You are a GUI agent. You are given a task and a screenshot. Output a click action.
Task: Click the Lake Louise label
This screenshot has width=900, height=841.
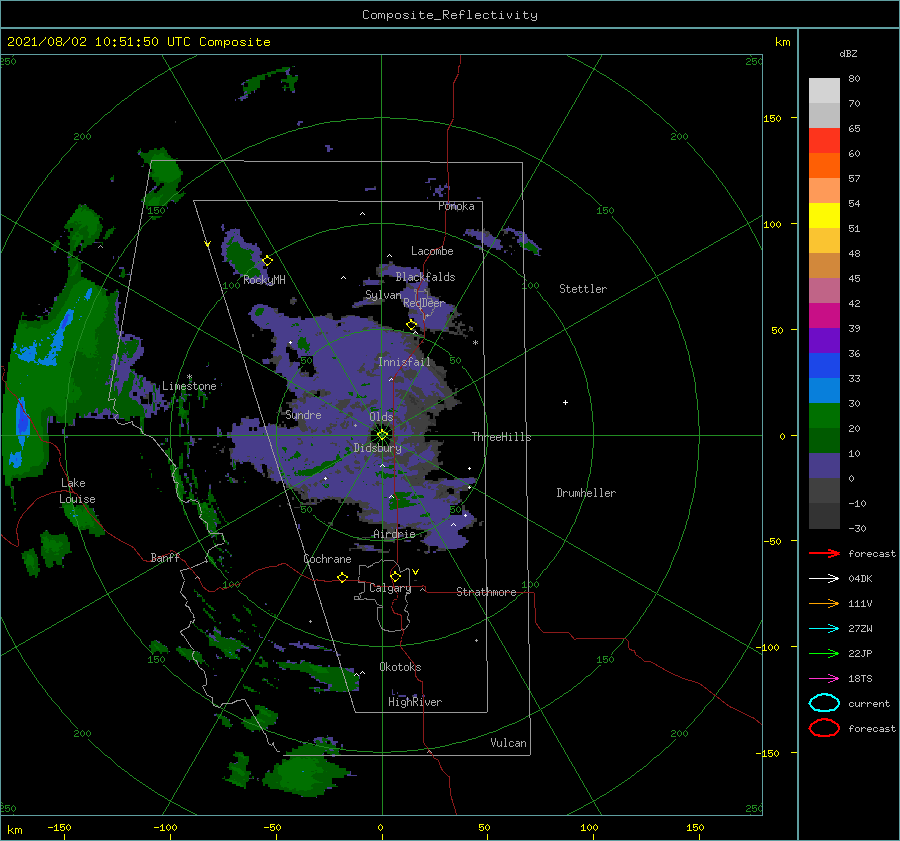tap(77, 491)
